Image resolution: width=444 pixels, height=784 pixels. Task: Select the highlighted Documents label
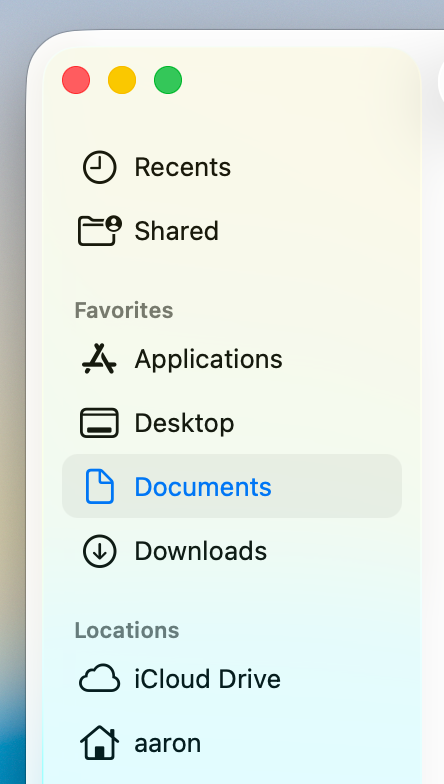tap(203, 486)
